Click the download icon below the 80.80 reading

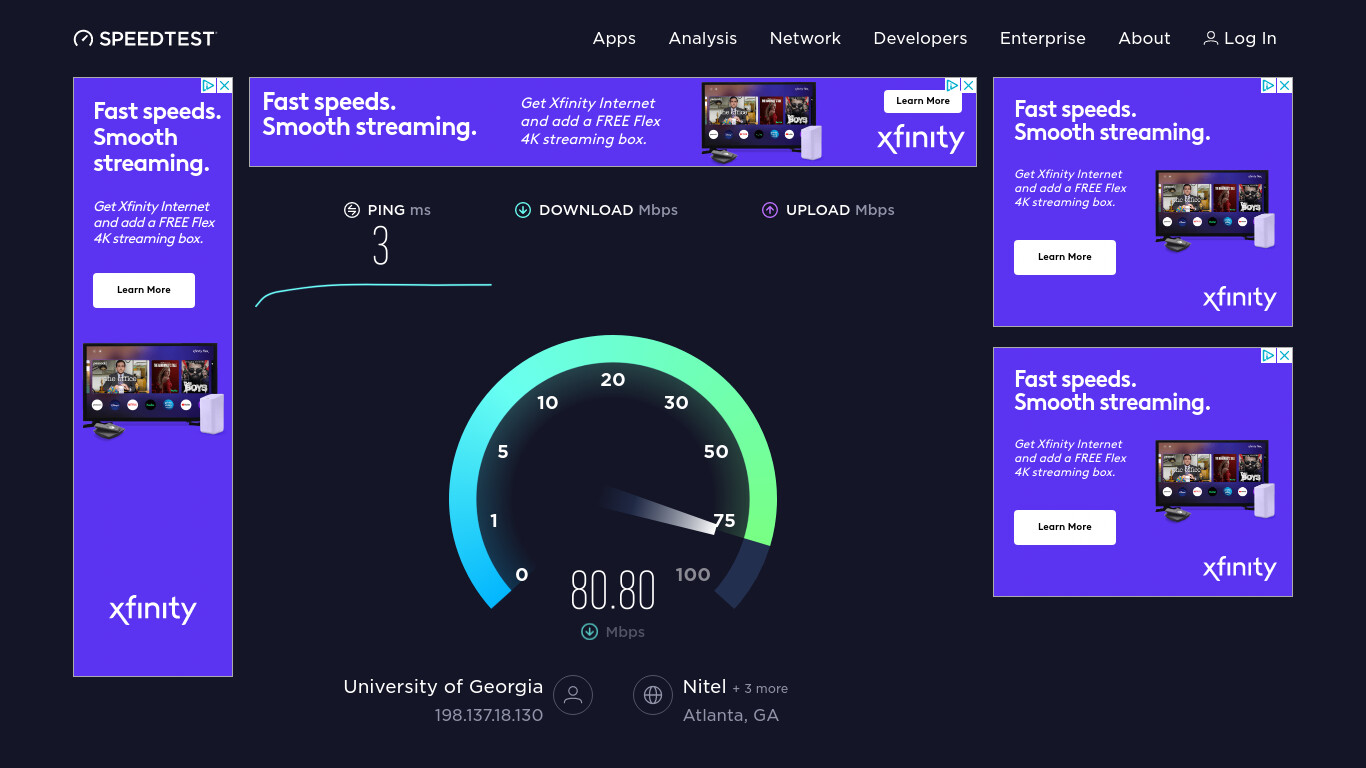click(x=589, y=632)
